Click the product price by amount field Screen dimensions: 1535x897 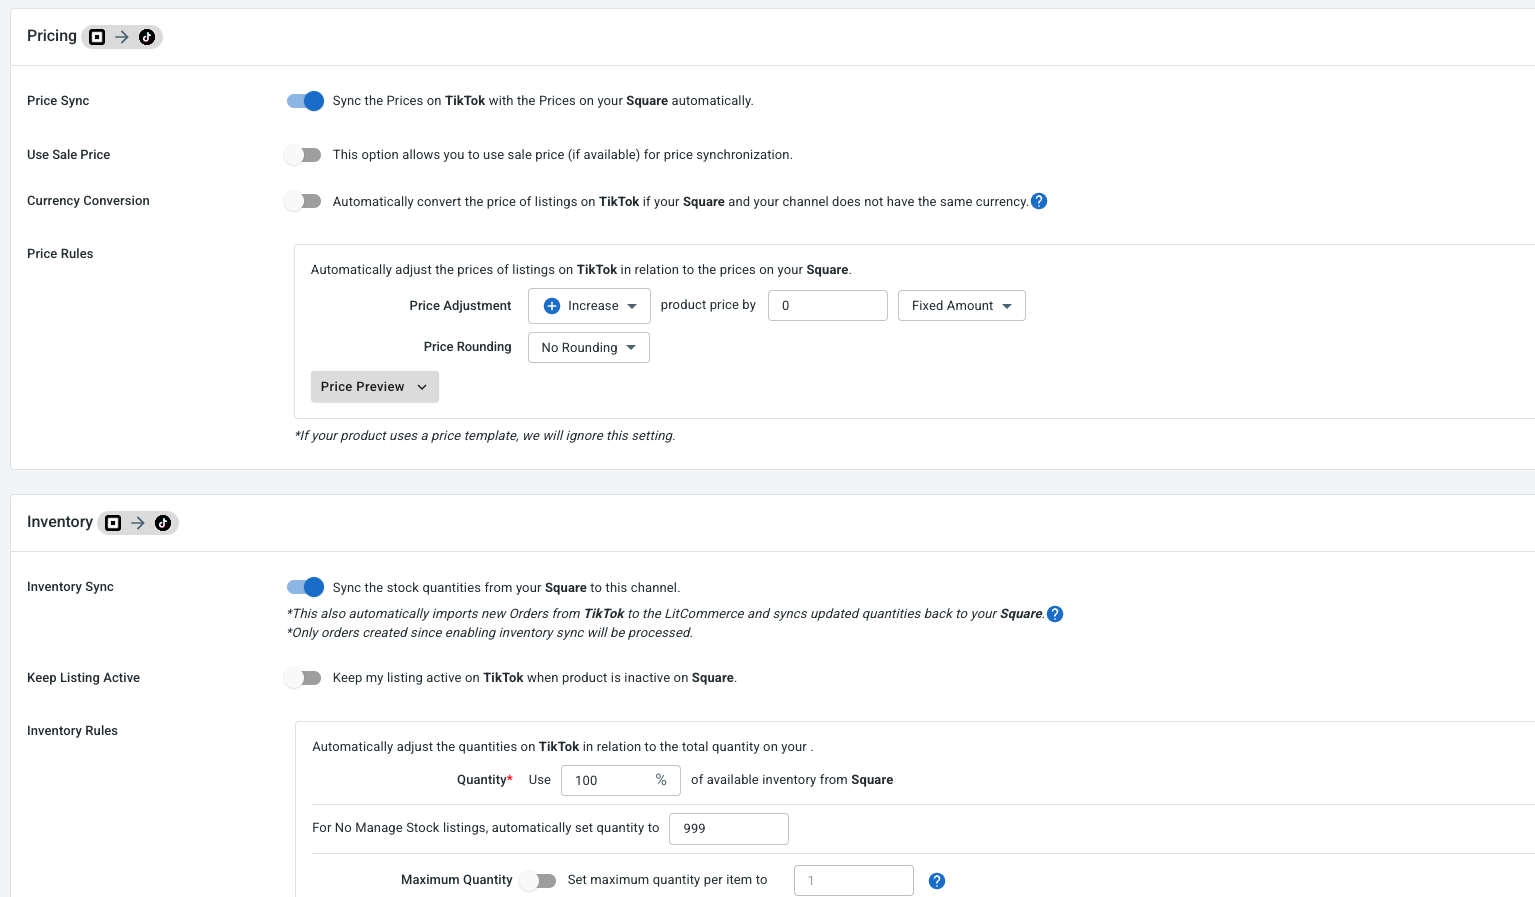[x=828, y=306]
